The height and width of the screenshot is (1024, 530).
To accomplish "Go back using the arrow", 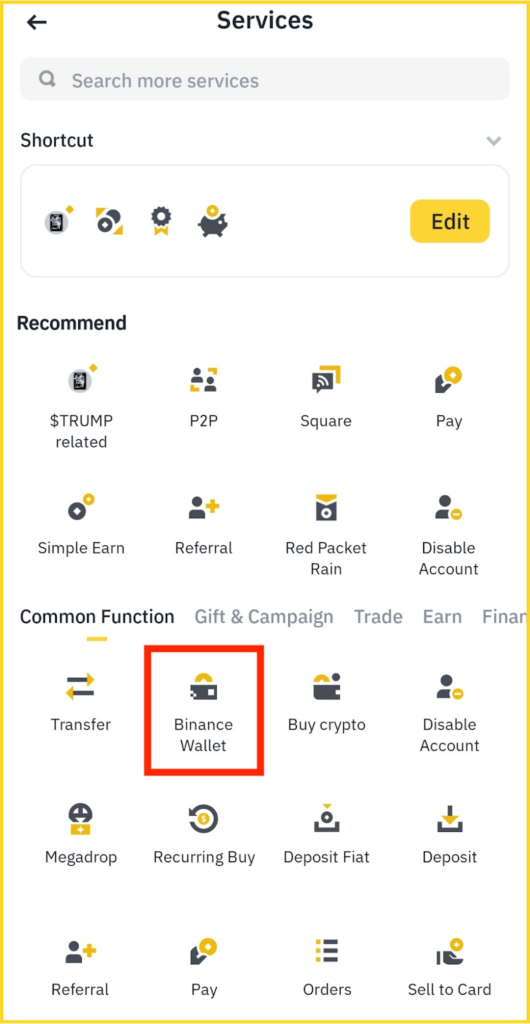I will (37, 22).
